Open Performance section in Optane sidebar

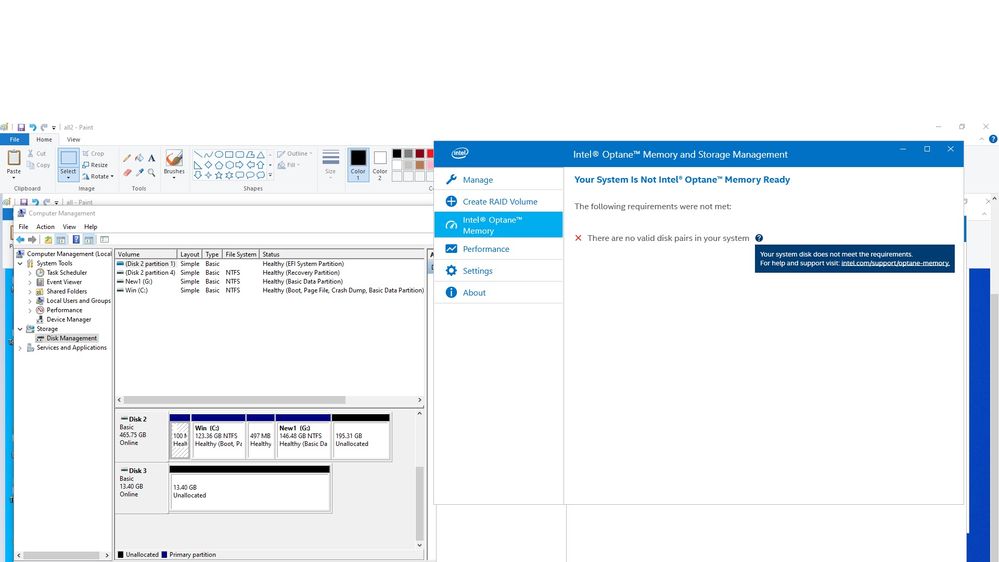point(498,249)
